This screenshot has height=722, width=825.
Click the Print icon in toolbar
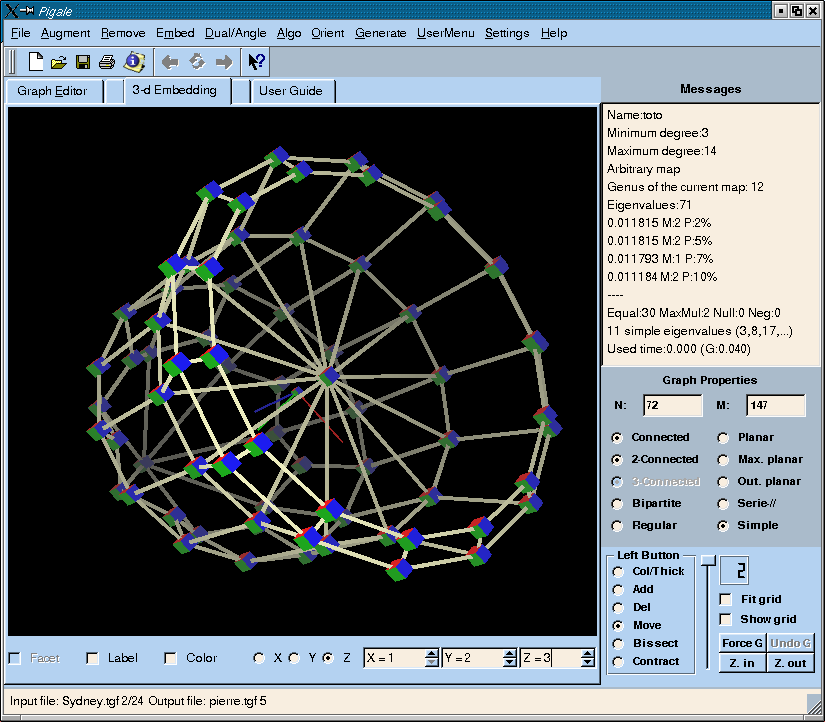pos(107,62)
